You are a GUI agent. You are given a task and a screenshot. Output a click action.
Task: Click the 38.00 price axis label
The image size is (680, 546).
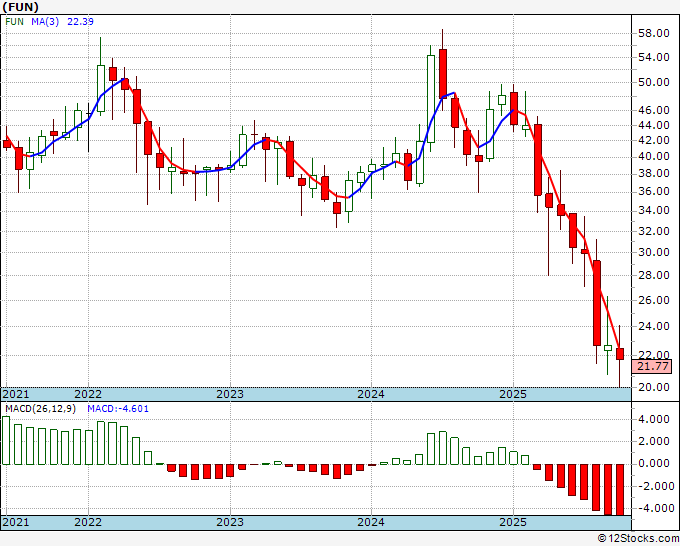654,173
